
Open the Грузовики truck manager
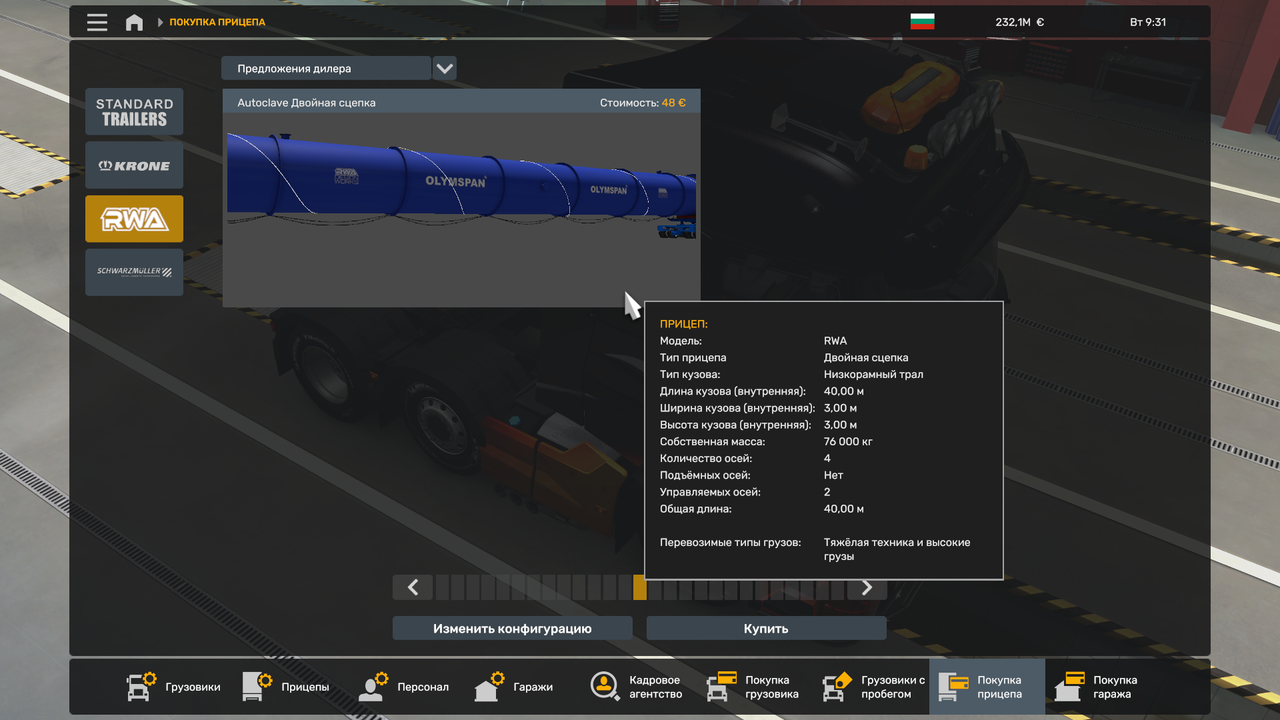[173, 687]
